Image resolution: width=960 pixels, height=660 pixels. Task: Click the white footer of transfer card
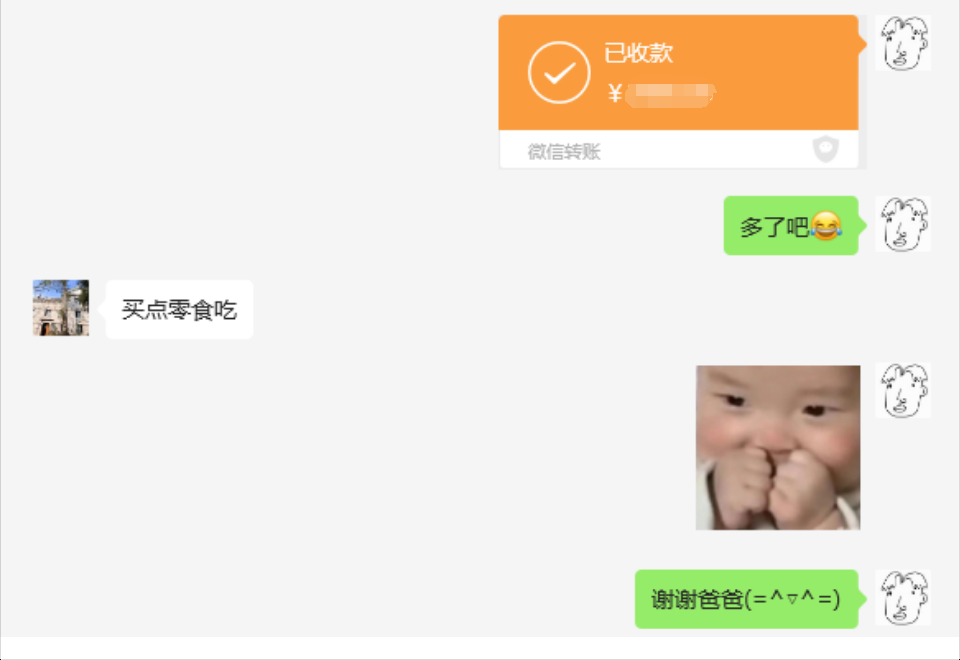[x=678, y=149]
